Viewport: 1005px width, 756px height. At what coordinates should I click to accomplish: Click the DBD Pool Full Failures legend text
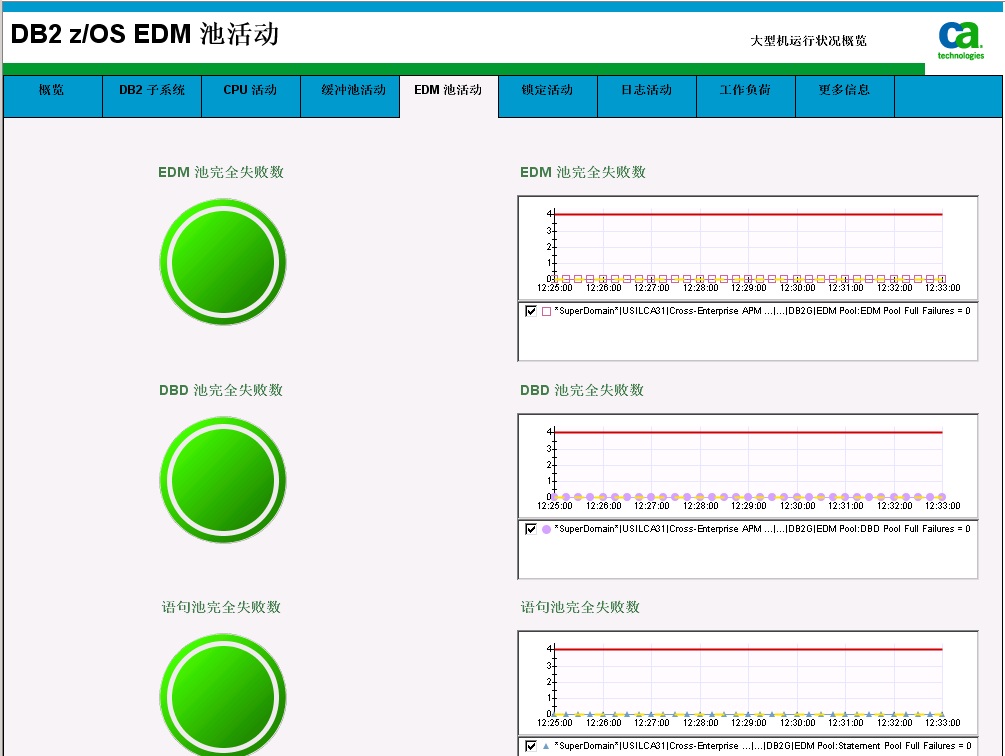(x=762, y=529)
